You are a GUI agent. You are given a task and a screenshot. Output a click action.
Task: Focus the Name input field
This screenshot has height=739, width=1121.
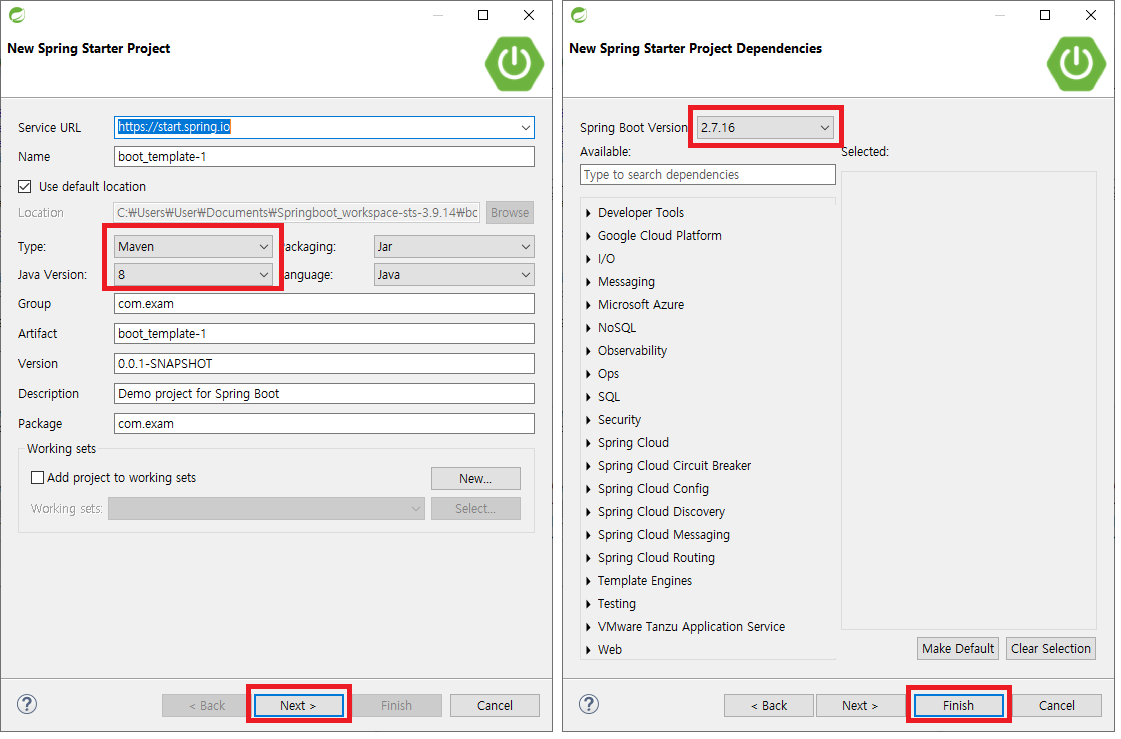326,157
